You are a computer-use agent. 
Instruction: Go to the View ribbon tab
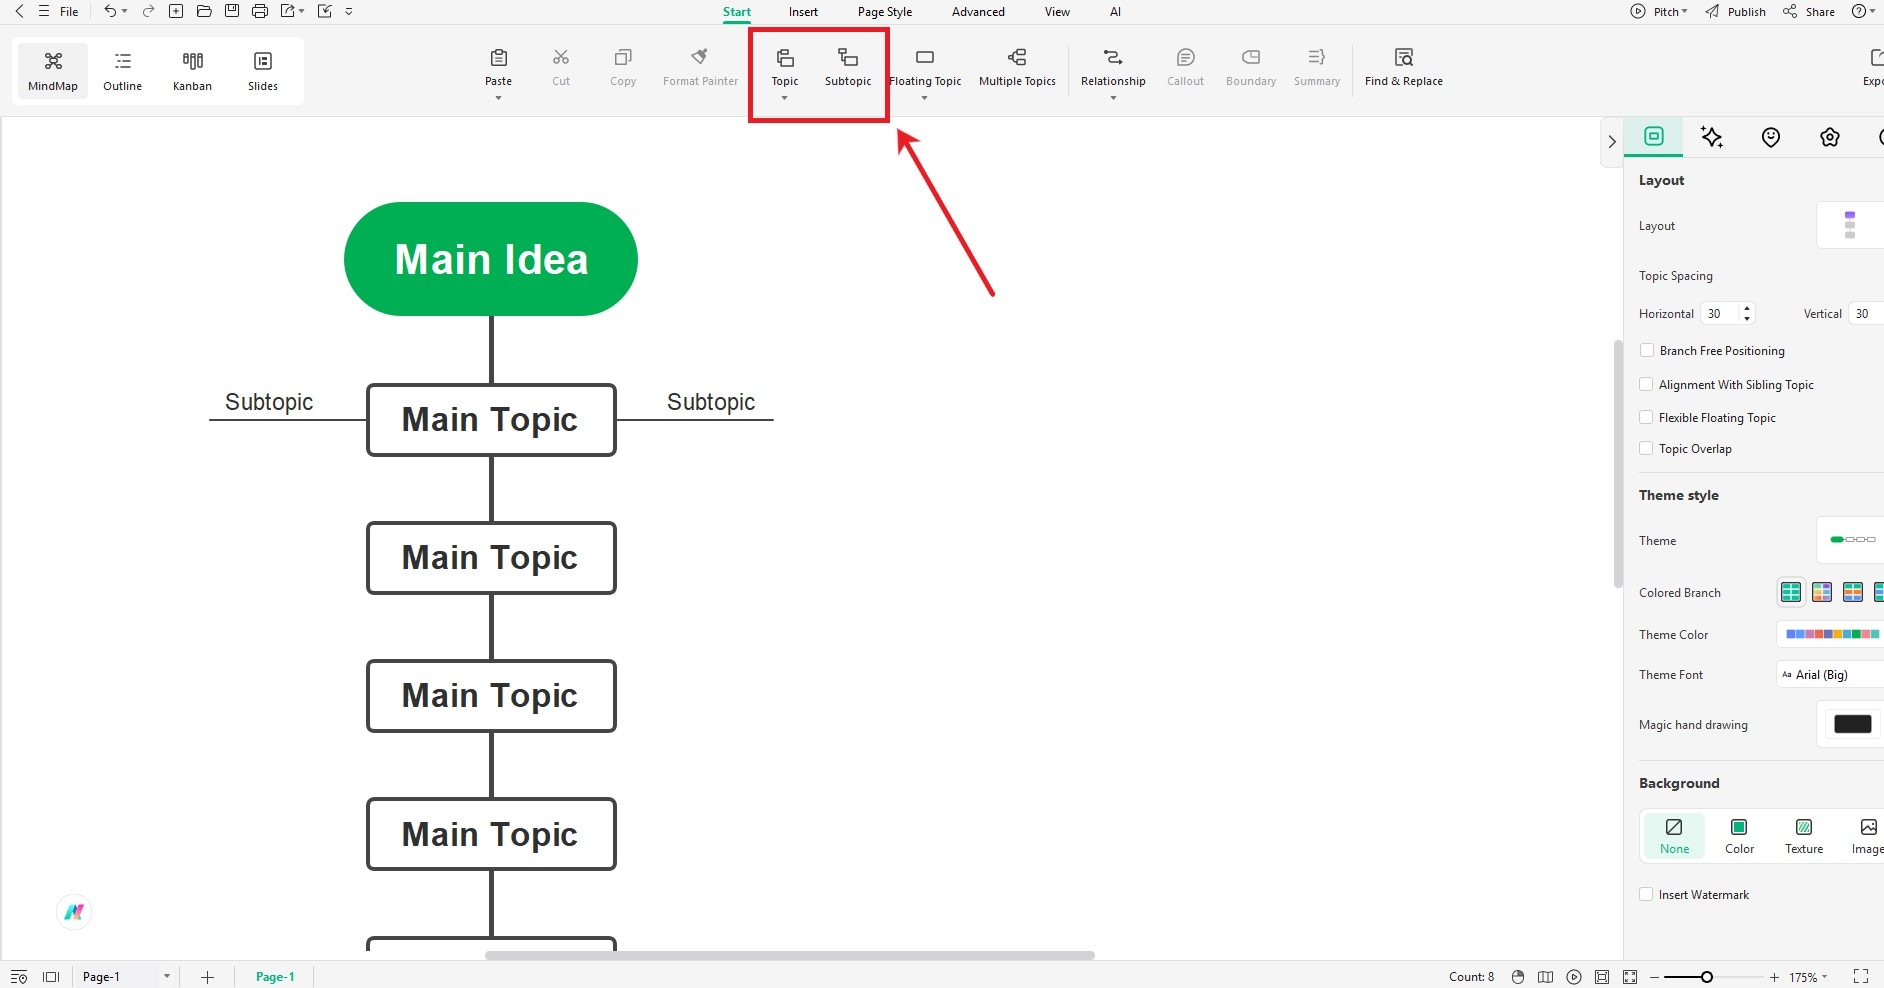click(x=1057, y=12)
